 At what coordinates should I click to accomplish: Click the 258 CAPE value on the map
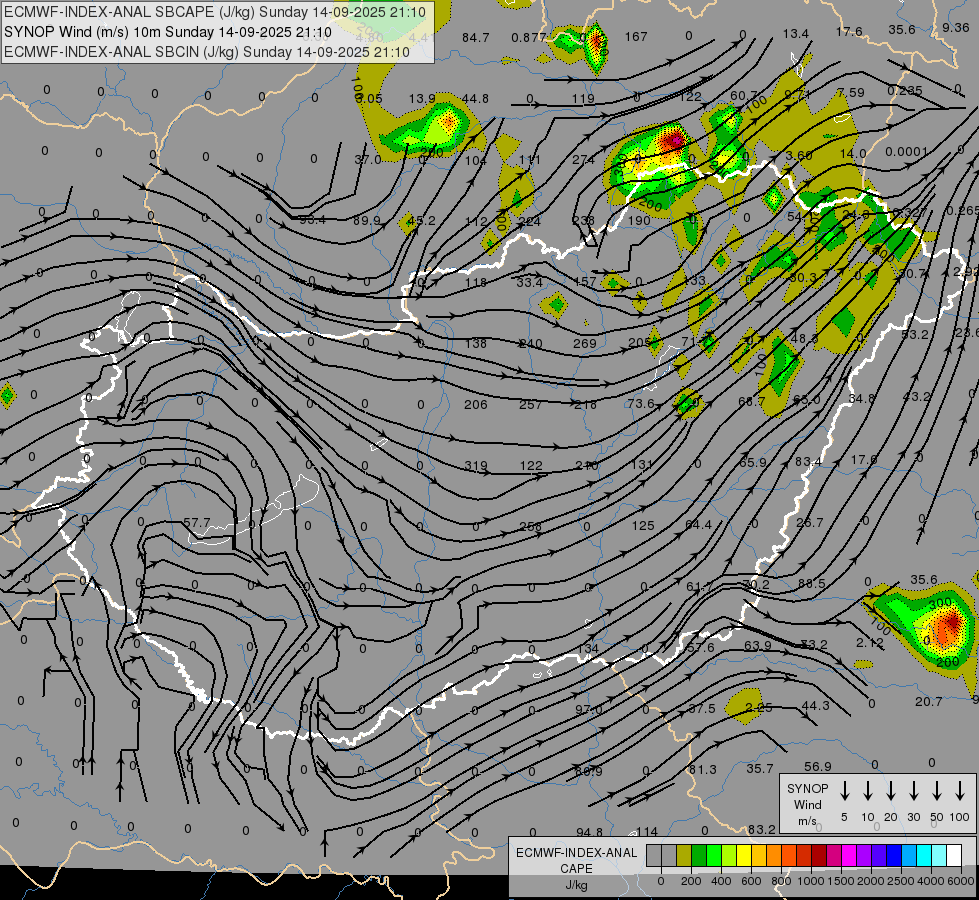[530, 527]
